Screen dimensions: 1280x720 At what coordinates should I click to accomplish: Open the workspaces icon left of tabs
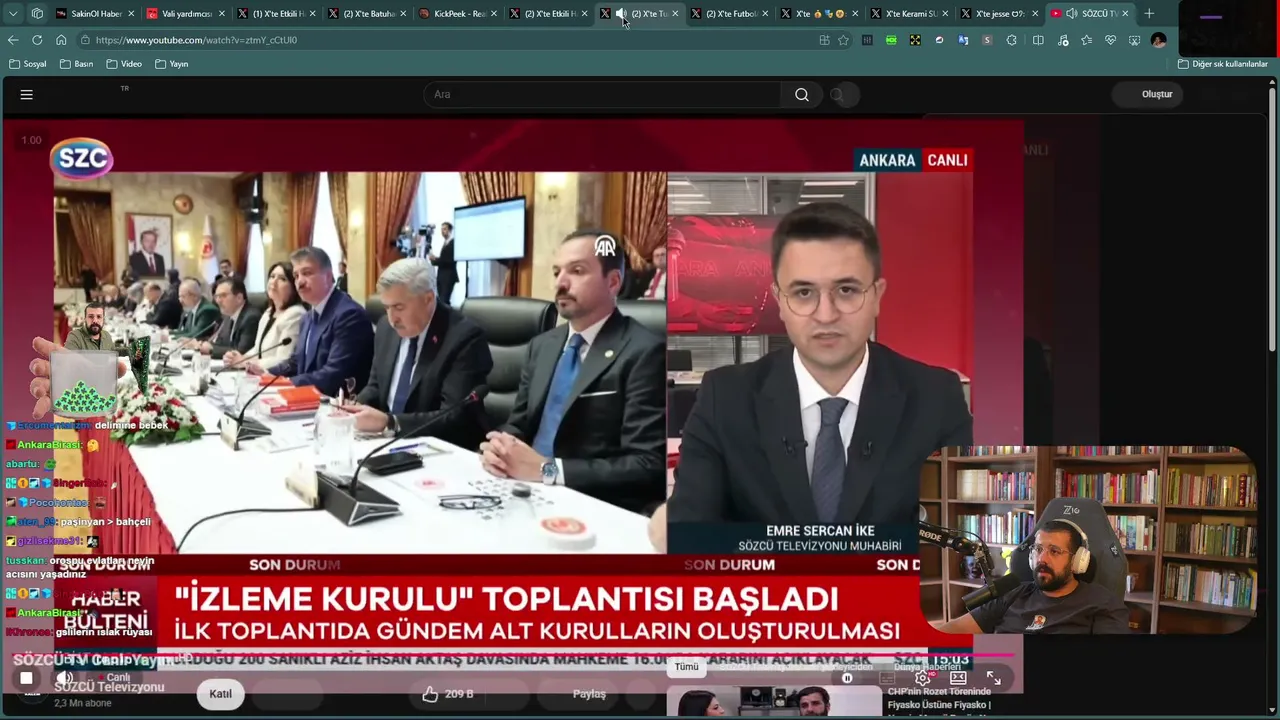pyautogui.click(x=37, y=13)
